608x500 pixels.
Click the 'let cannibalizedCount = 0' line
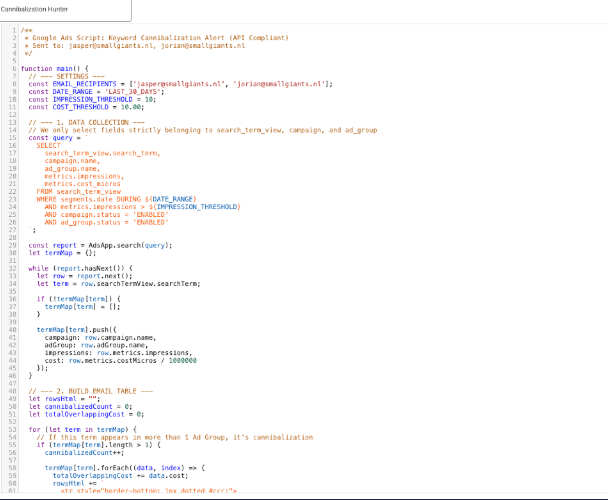coord(81,406)
